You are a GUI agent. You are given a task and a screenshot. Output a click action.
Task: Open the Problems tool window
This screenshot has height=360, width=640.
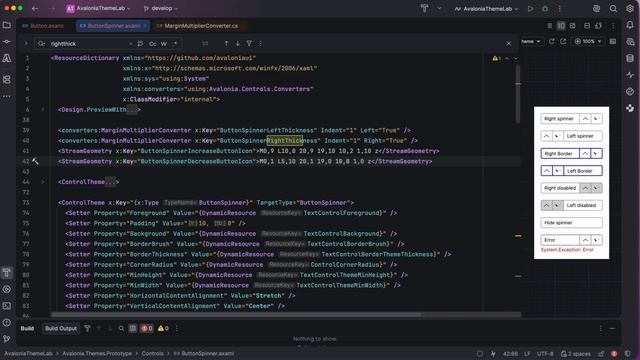7,322
